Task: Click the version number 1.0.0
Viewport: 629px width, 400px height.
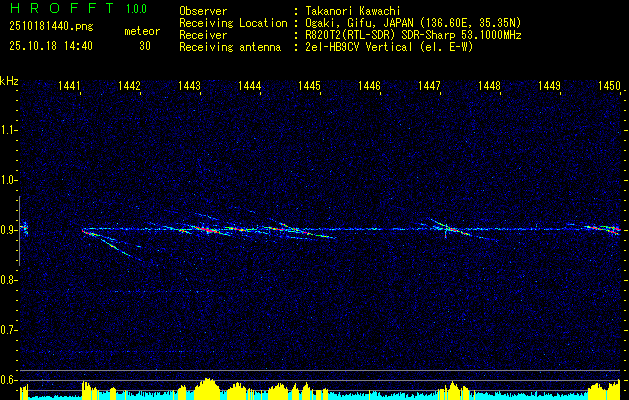Action: click(x=136, y=9)
